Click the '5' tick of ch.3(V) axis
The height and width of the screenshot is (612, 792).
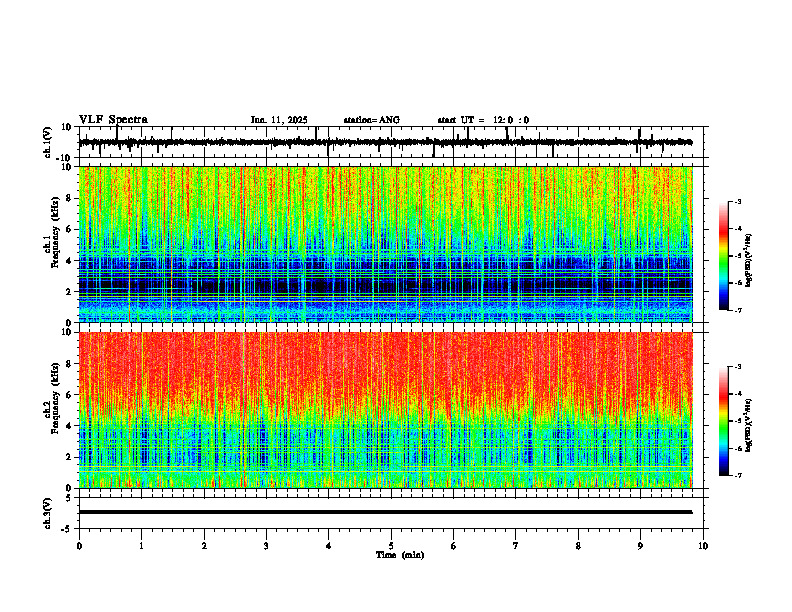pyautogui.click(x=69, y=498)
